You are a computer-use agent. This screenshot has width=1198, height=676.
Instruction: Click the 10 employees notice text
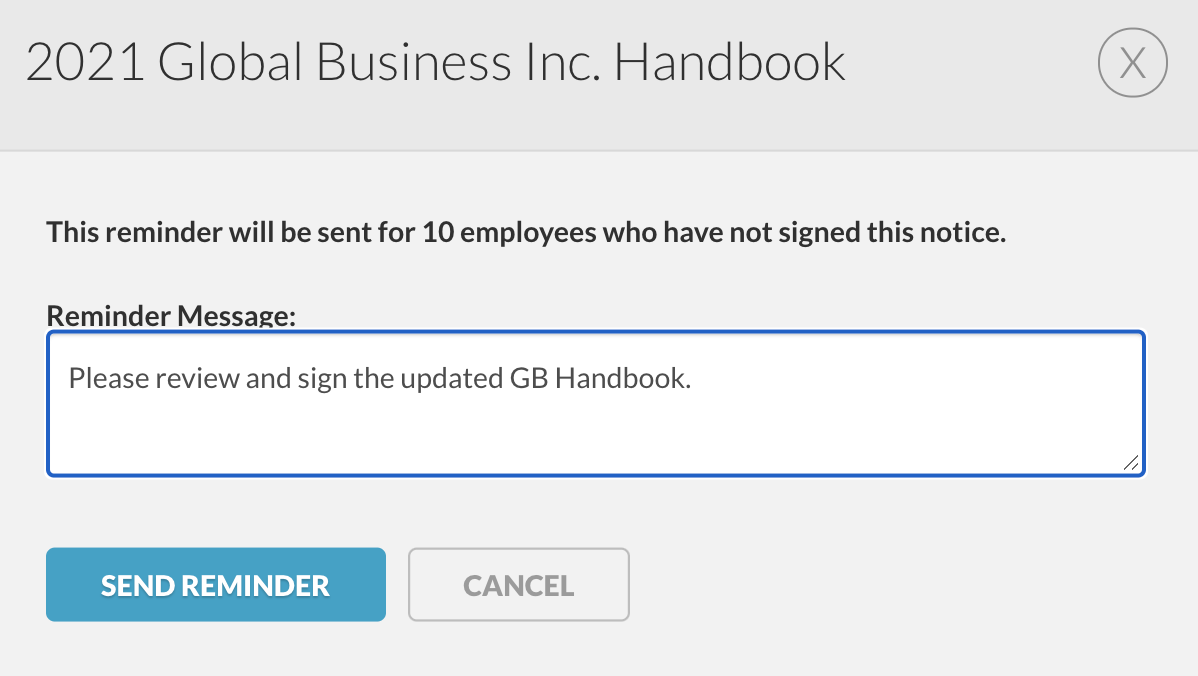(525, 231)
